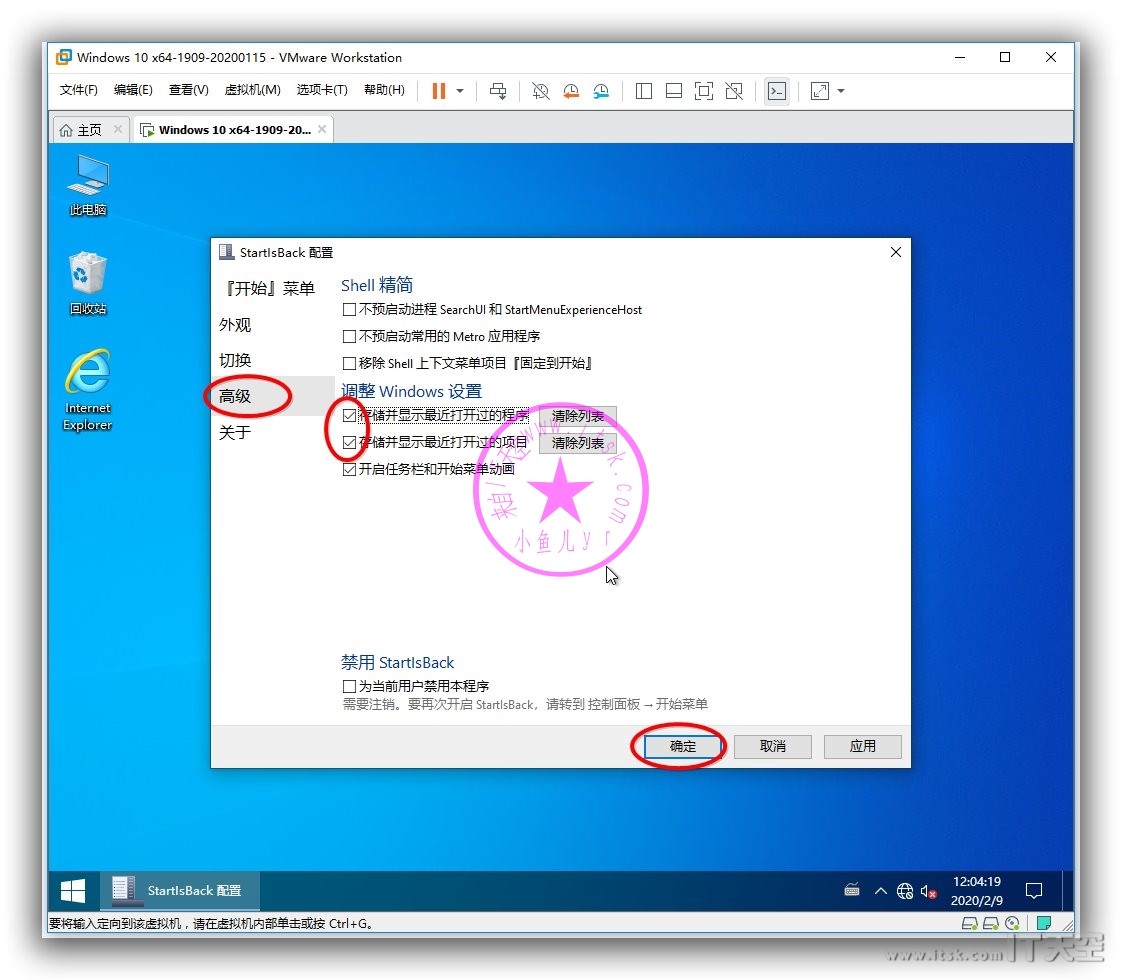Open the 虚拟机(M) menu
This screenshot has width=1122, height=980.
tap(253, 90)
